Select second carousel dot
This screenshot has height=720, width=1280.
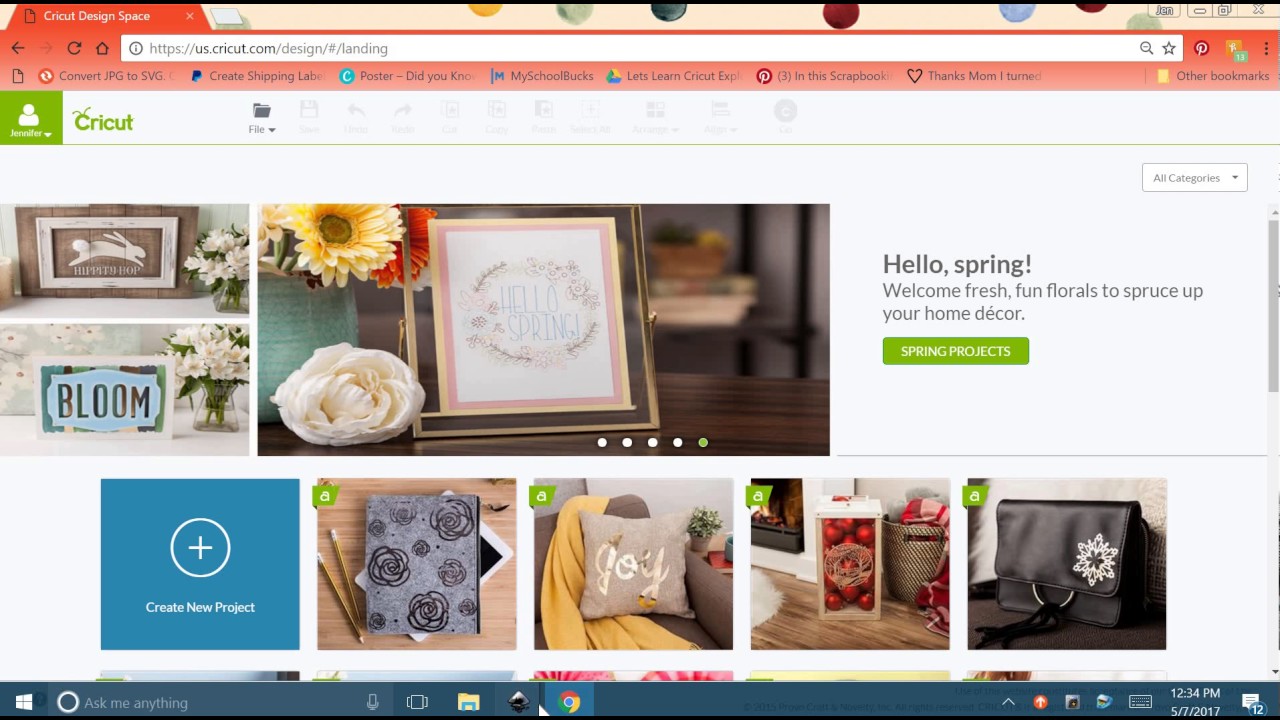(627, 442)
